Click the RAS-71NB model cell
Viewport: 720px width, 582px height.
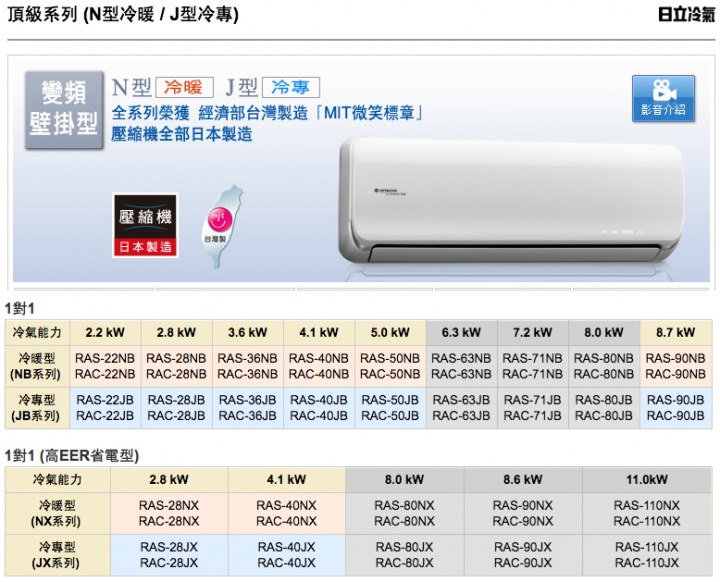[532, 366]
